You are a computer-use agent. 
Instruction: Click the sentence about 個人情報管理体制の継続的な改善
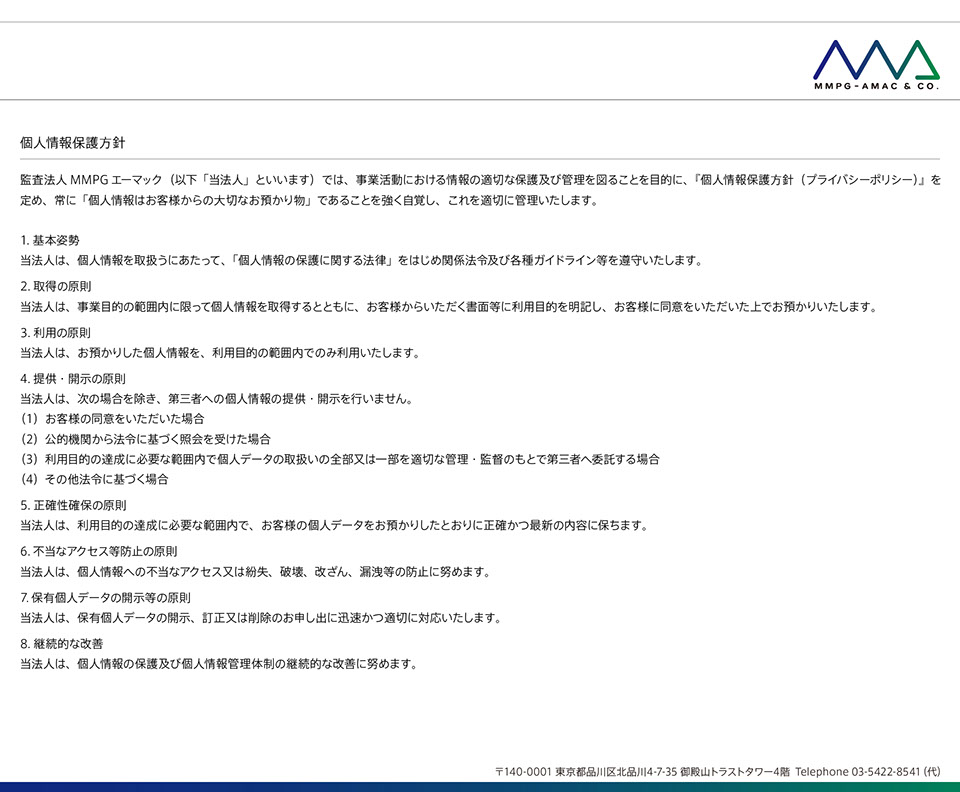tap(219, 664)
